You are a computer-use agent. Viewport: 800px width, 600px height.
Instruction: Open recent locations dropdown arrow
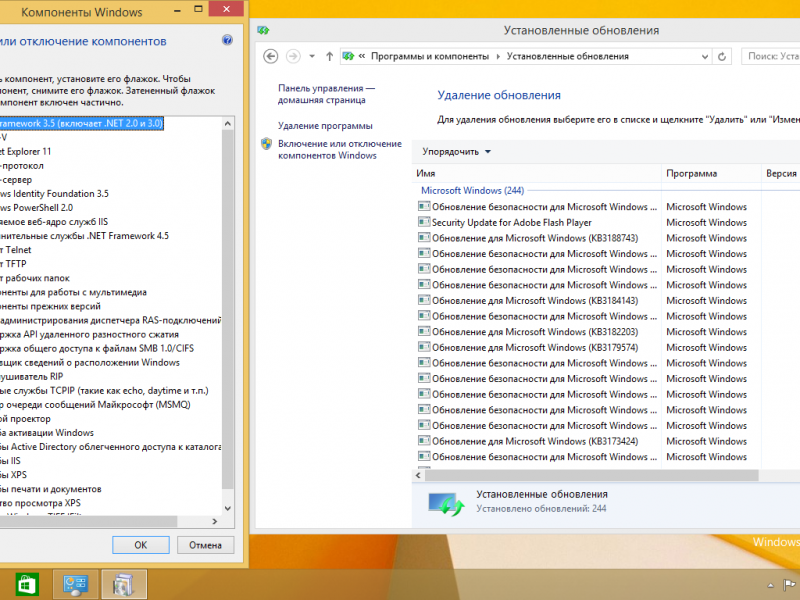tap(312, 56)
